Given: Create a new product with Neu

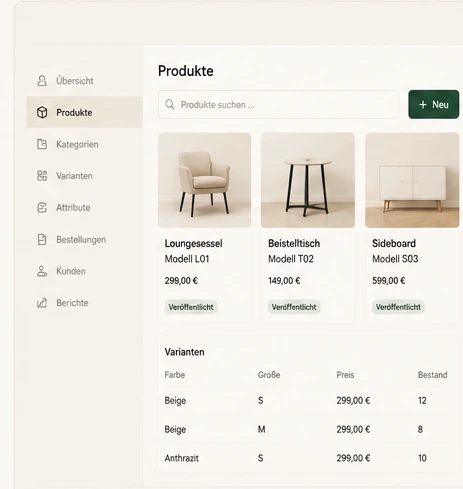Looking at the screenshot, I should pyautogui.click(x=434, y=104).
